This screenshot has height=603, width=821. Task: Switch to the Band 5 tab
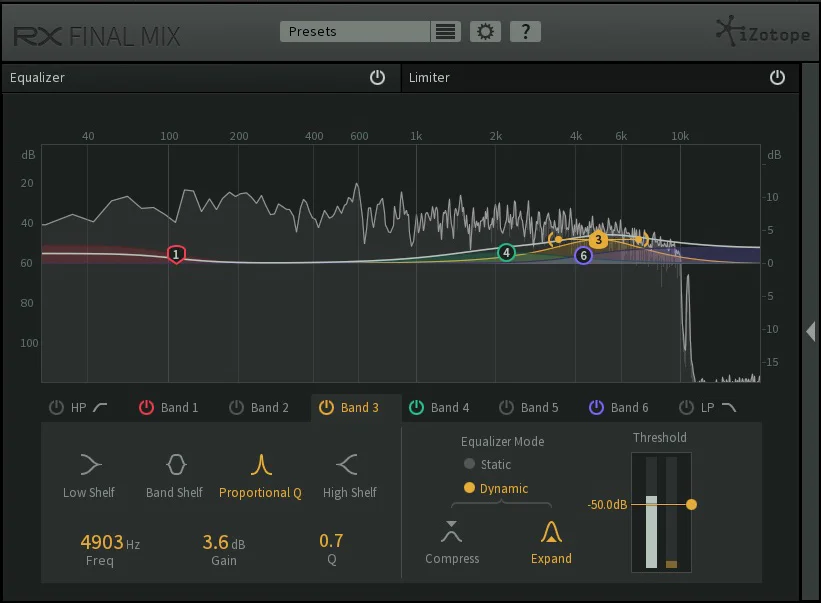click(x=539, y=408)
